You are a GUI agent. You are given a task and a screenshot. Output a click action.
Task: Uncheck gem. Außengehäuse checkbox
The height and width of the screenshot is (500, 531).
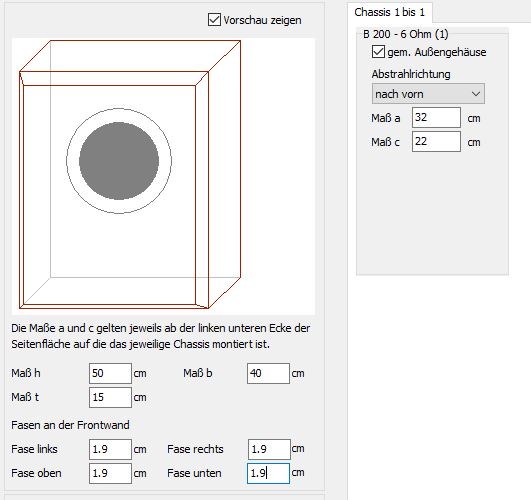click(x=378, y=52)
